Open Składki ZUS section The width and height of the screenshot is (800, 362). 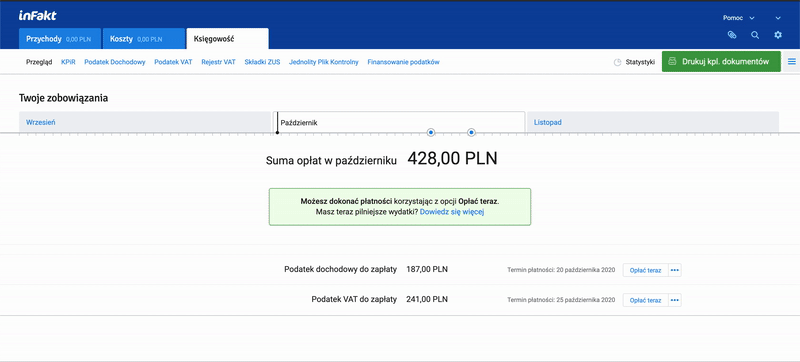(x=262, y=62)
